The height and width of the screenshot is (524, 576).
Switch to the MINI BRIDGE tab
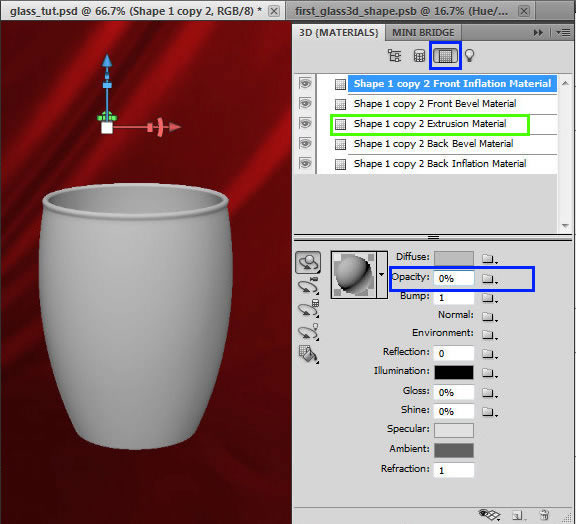[x=423, y=33]
